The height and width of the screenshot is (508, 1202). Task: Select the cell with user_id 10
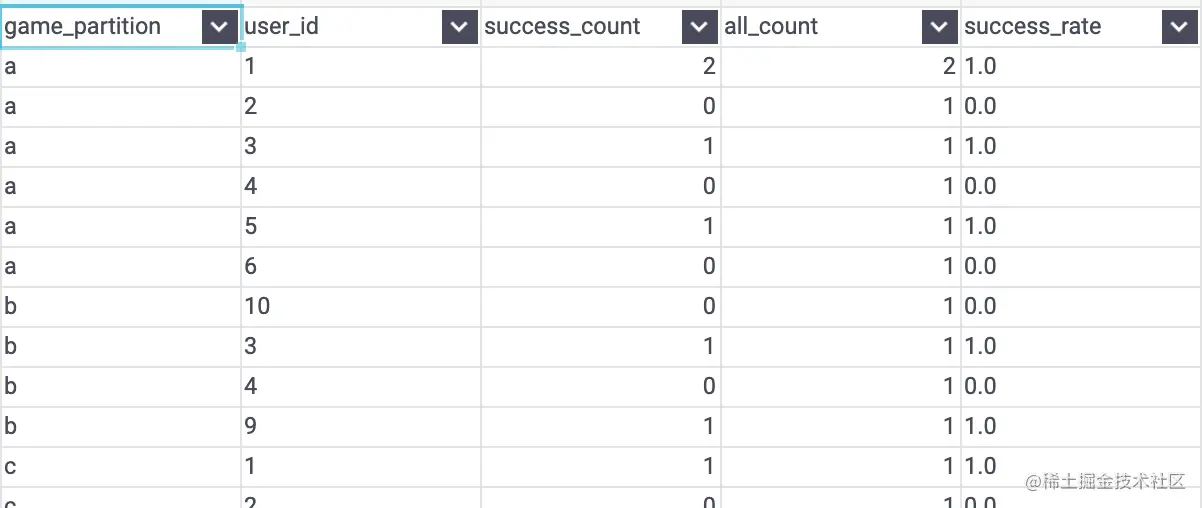(361, 306)
